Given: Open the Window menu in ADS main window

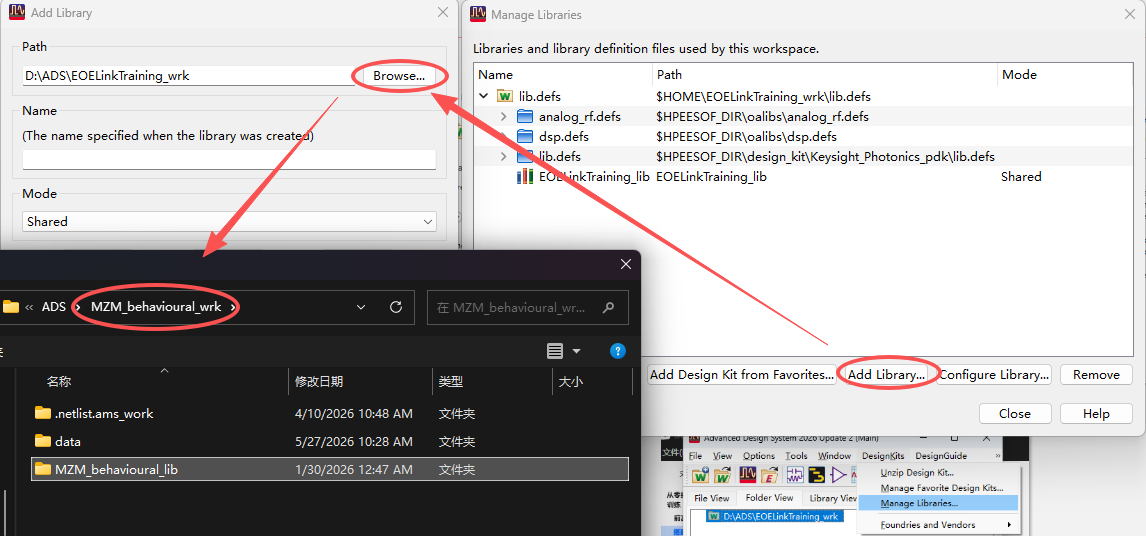Looking at the screenshot, I should [835, 456].
